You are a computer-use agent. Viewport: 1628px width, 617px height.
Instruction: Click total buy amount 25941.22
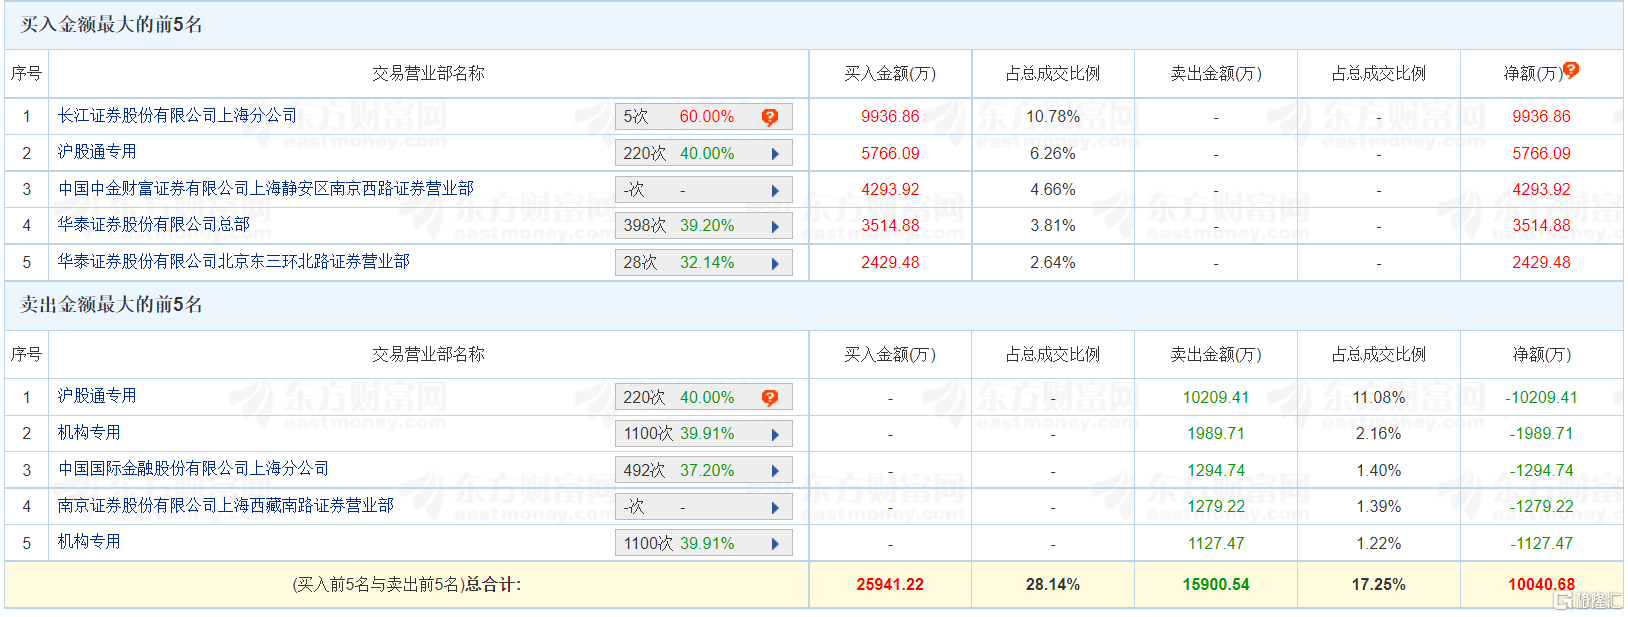(x=890, y=585)
